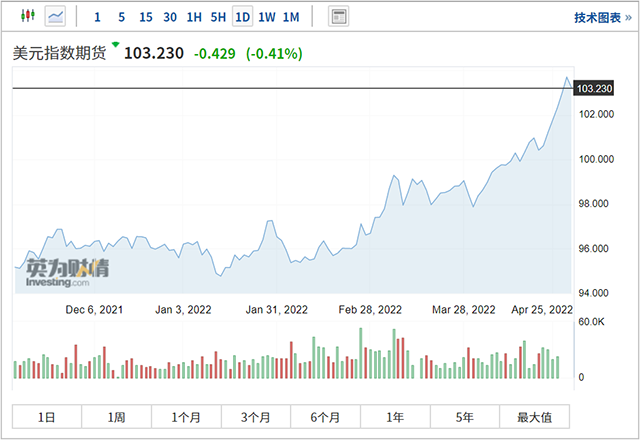Select the 5 minute interval
Image resolution: width=640 pixels, height=440 pixels.
coord(121,17)
